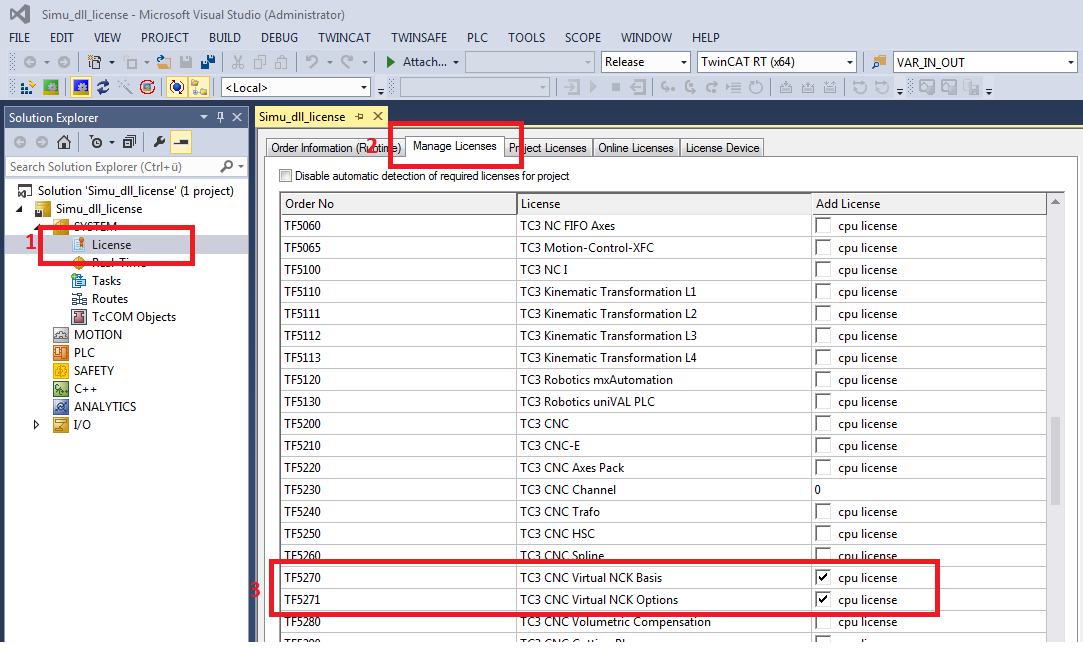The height and width of the screenshot is (649, 1083).
Task: Click the Scan magic wand icon
Action: coord(125,88)
